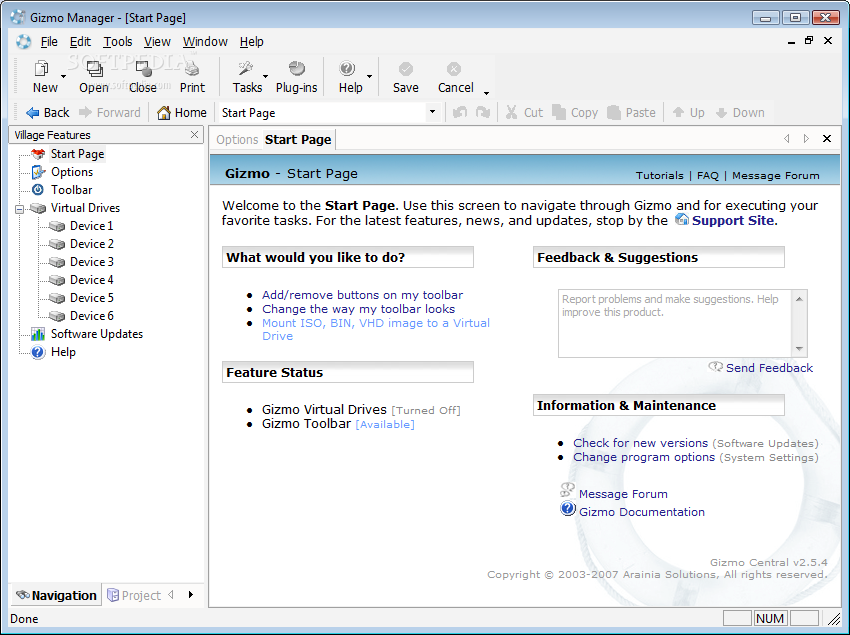Click the Print toolbar icon
This screenshot has width=850, height=635.
tap(192, 69)
